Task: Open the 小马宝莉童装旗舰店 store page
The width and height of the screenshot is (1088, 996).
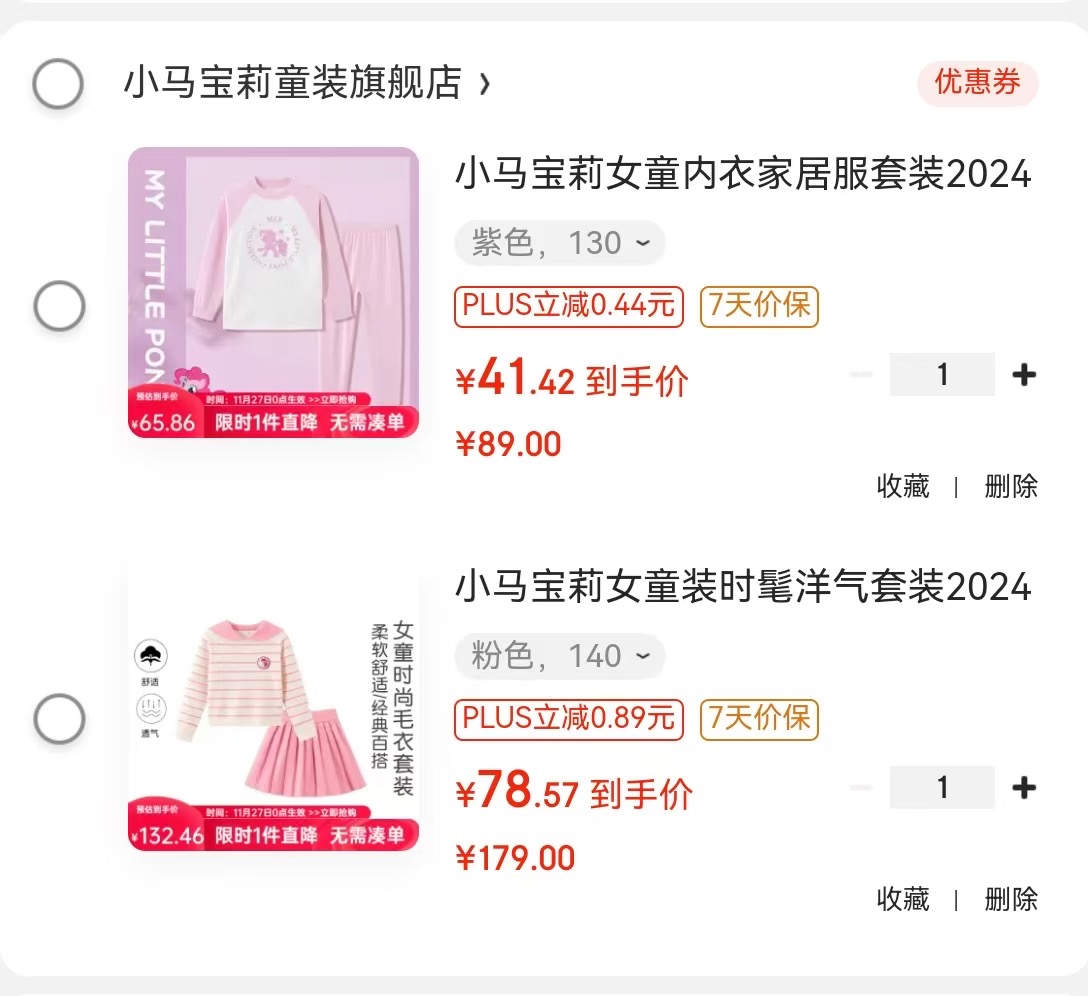Action: (293, 83)
